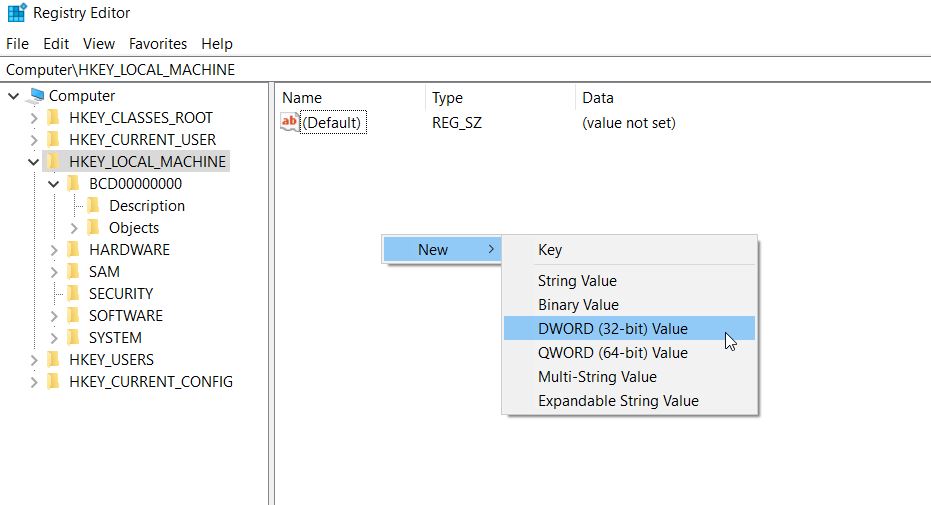Select the Description folder icon
This screenshot has height=505, width=931.
tap(93, 205)
